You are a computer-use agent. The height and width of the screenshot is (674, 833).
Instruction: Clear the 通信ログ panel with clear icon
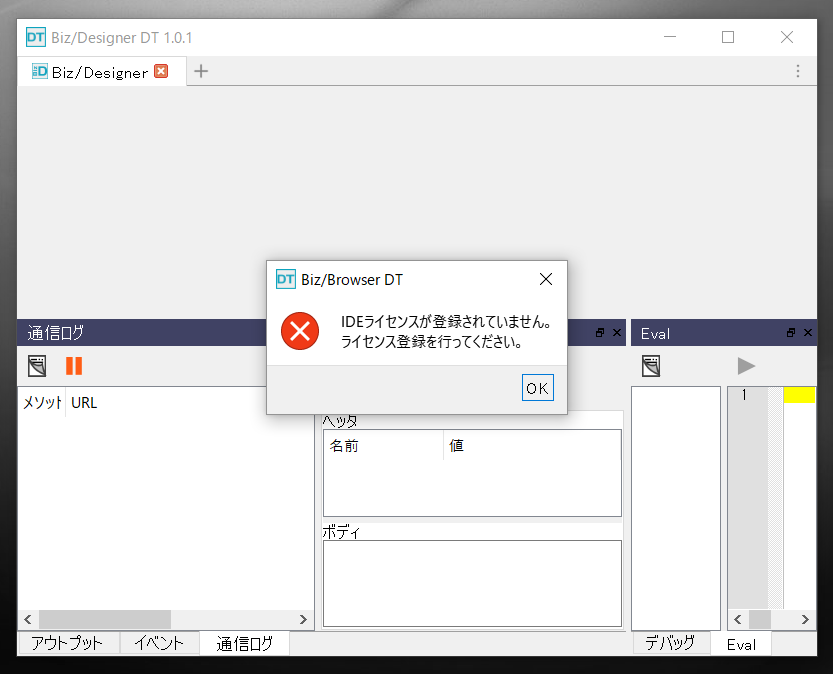coord(37,366)
